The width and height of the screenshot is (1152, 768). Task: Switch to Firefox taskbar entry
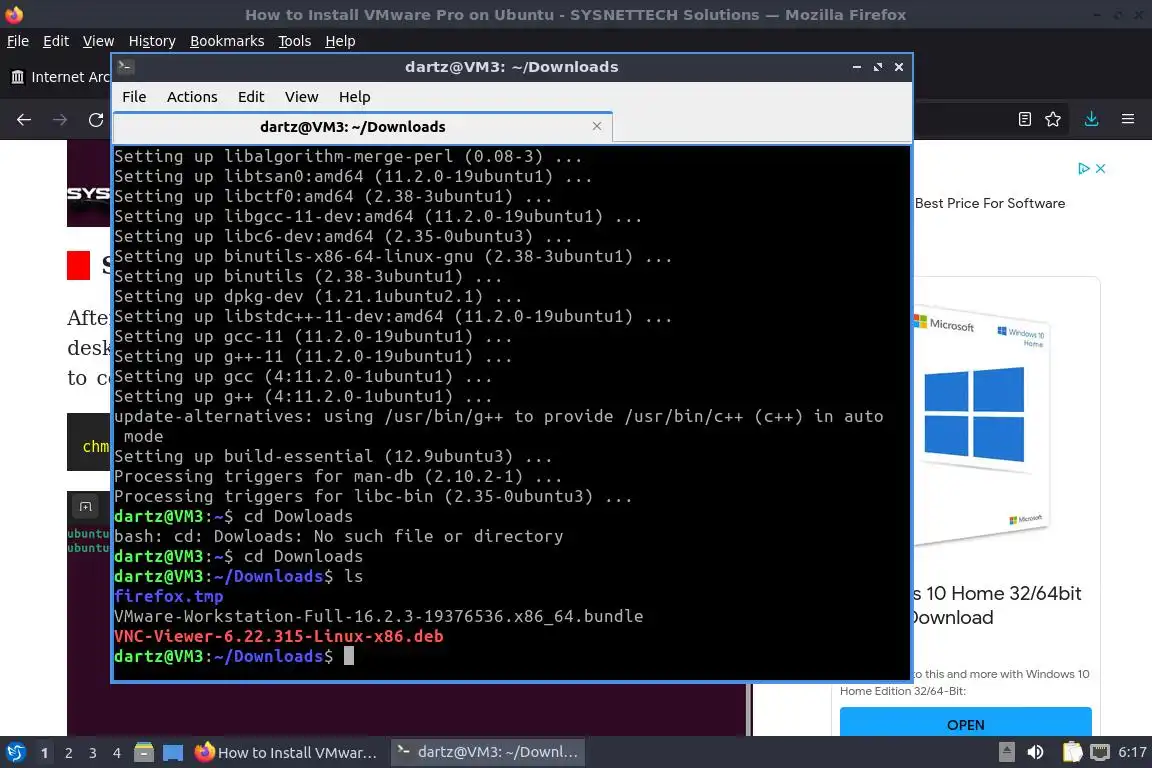pos(287,753)
